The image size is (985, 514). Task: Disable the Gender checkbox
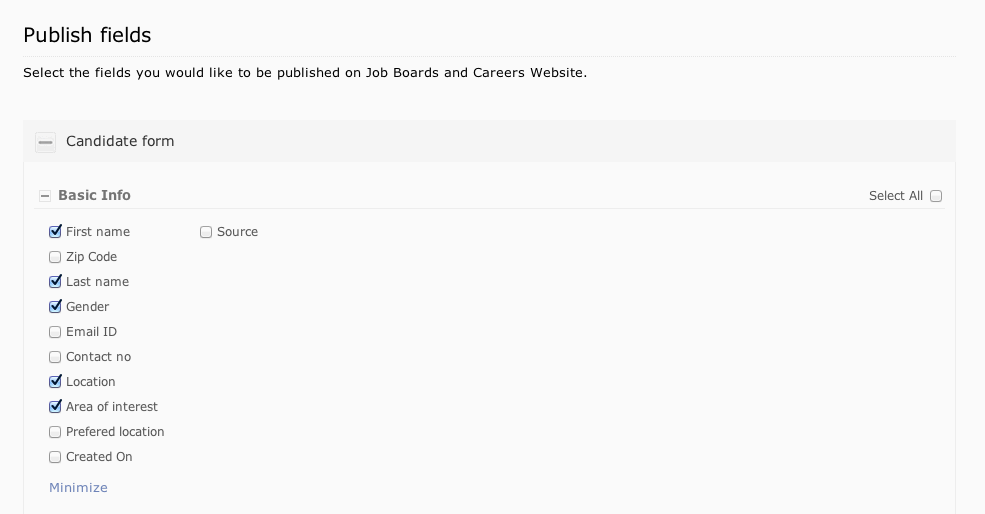pos(55,307)
